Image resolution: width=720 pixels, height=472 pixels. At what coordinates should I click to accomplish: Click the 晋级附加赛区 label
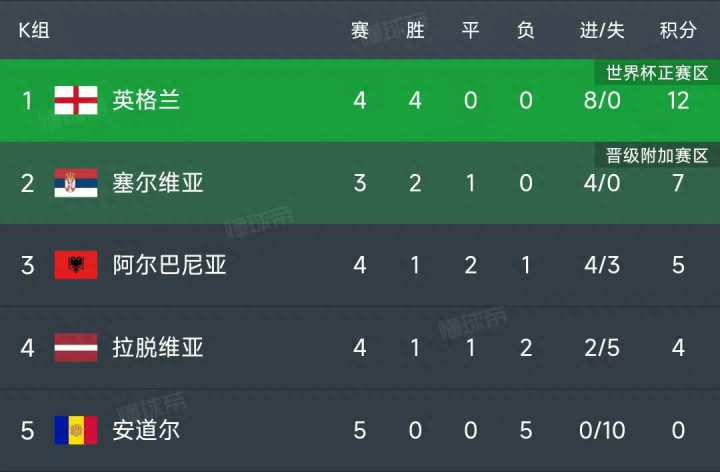point(657,156)
